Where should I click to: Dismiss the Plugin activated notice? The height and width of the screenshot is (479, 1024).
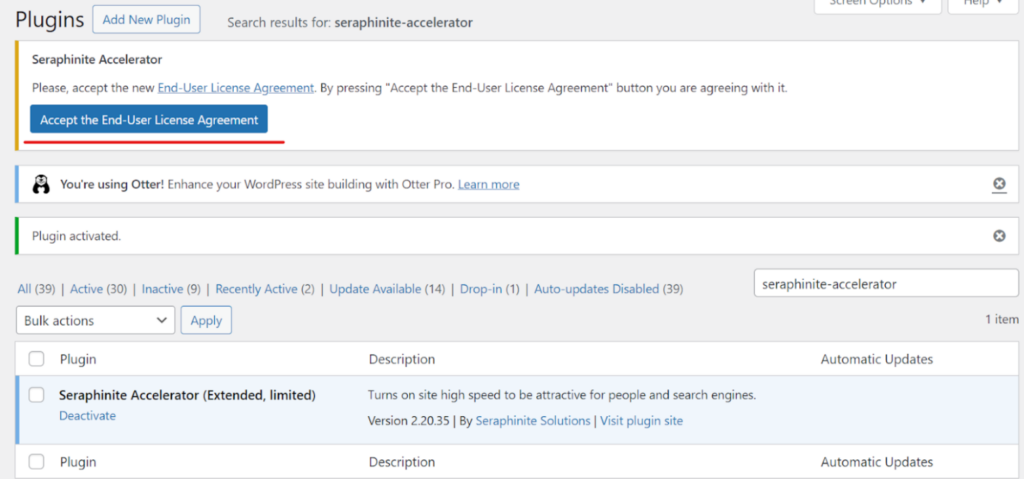999,236
